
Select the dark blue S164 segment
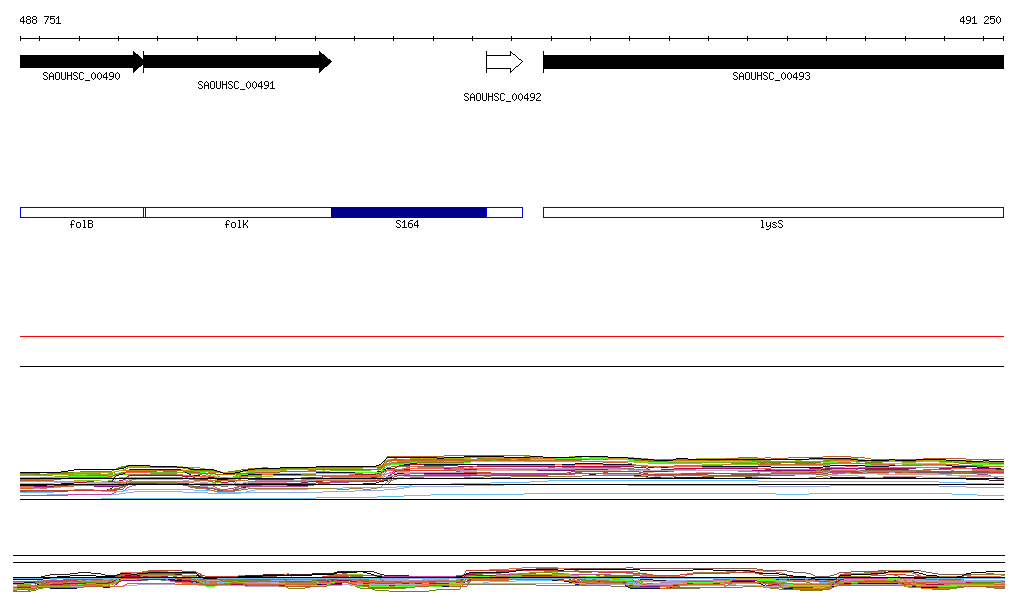(408, 212)
